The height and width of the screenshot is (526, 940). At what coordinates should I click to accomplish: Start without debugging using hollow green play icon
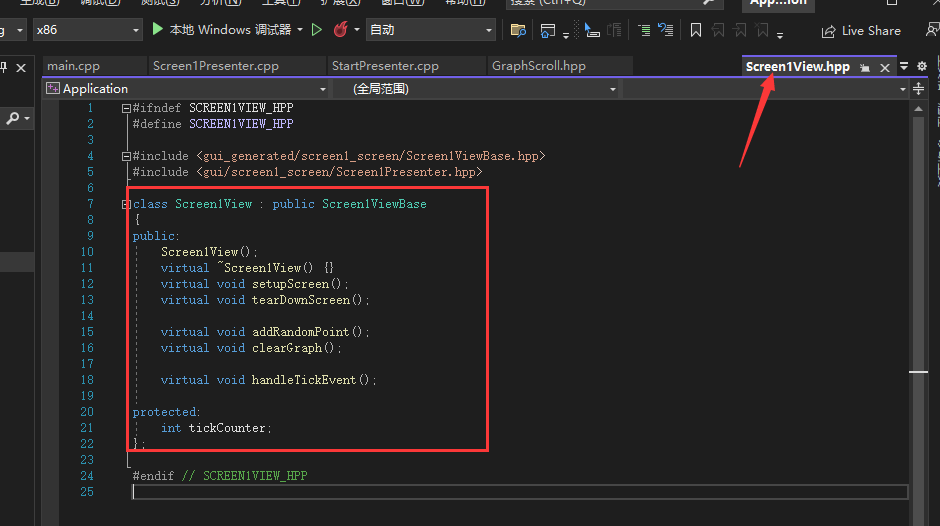[x=317, y=29]
